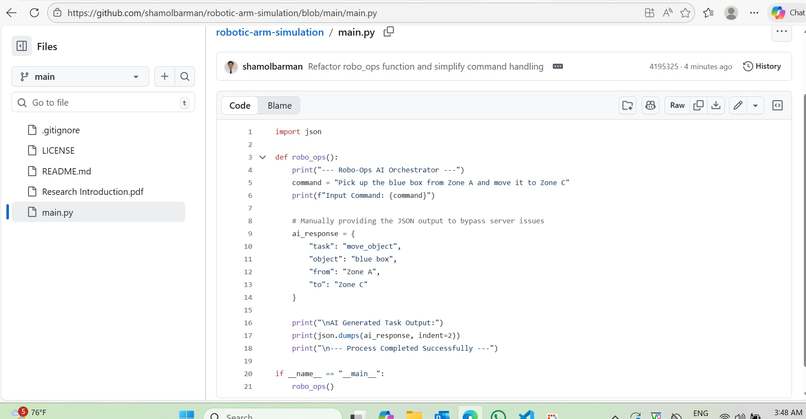Open Copilot Chat in the browser
Image resolution: width=806 pixels, height=419 pixels.
pos(787,13)
